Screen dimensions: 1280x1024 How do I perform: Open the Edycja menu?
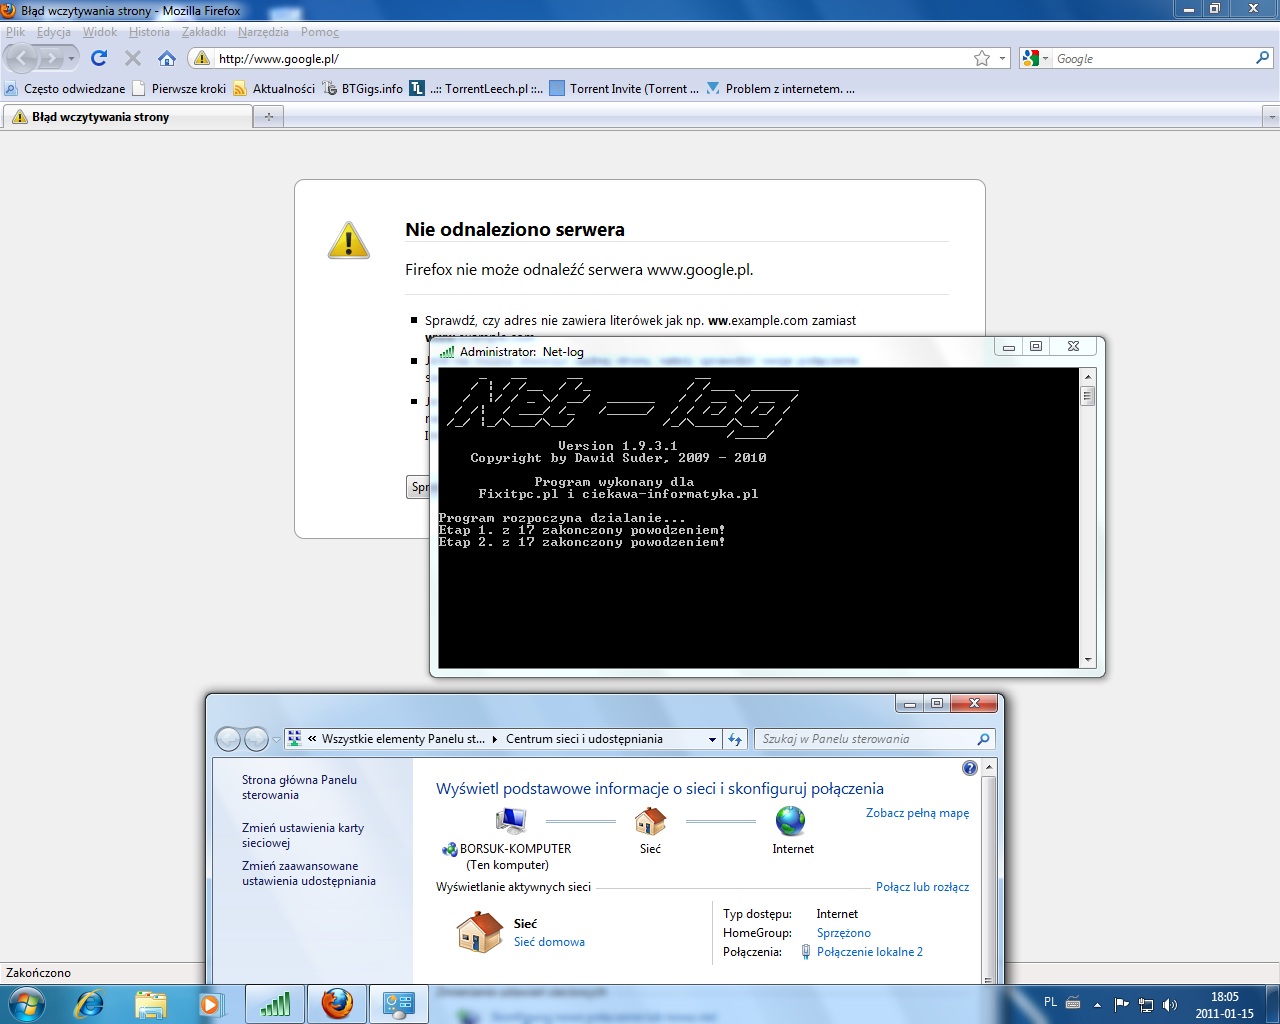[54, 32]
